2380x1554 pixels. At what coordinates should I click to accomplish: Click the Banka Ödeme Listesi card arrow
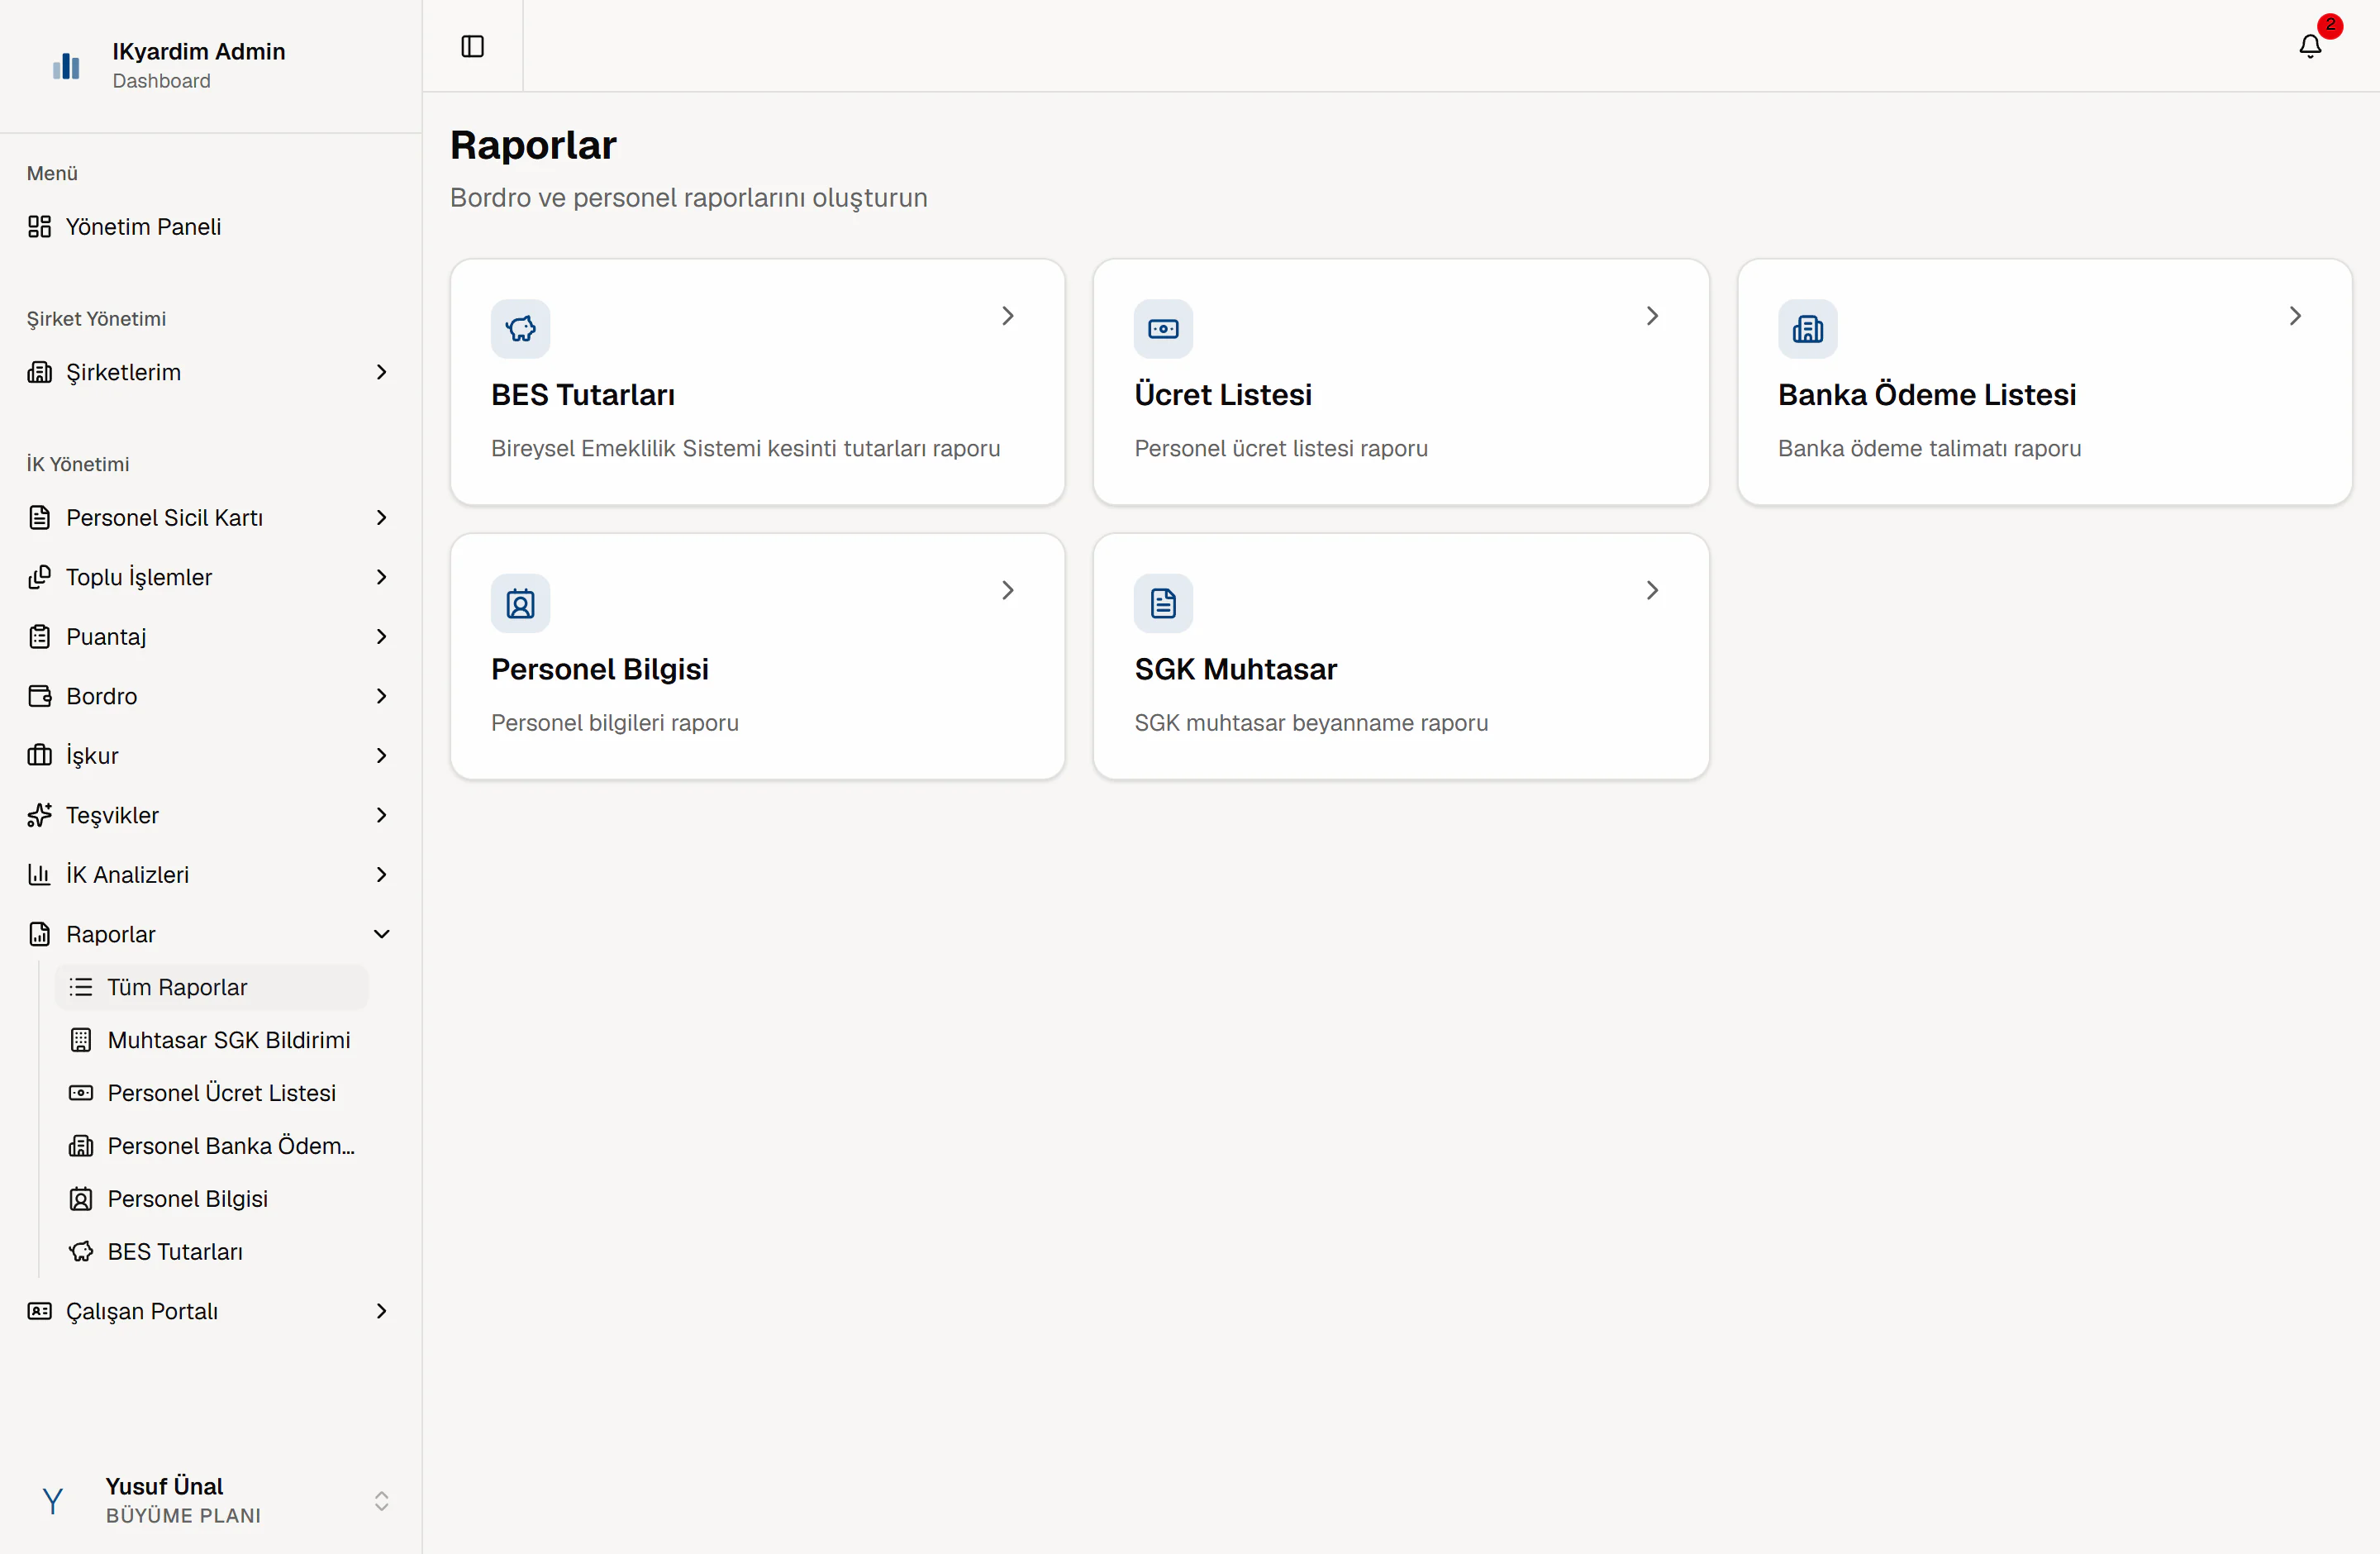click(x=2295, y=316)
